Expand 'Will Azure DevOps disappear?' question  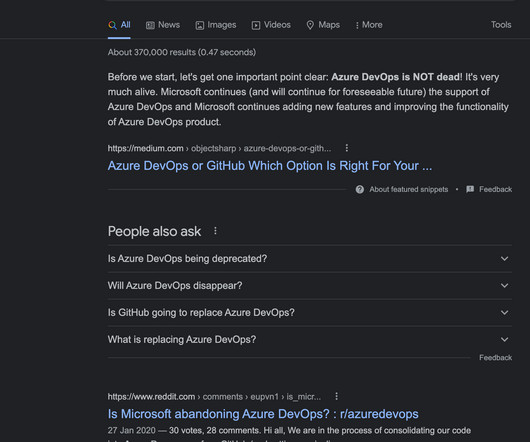[310, 286]
